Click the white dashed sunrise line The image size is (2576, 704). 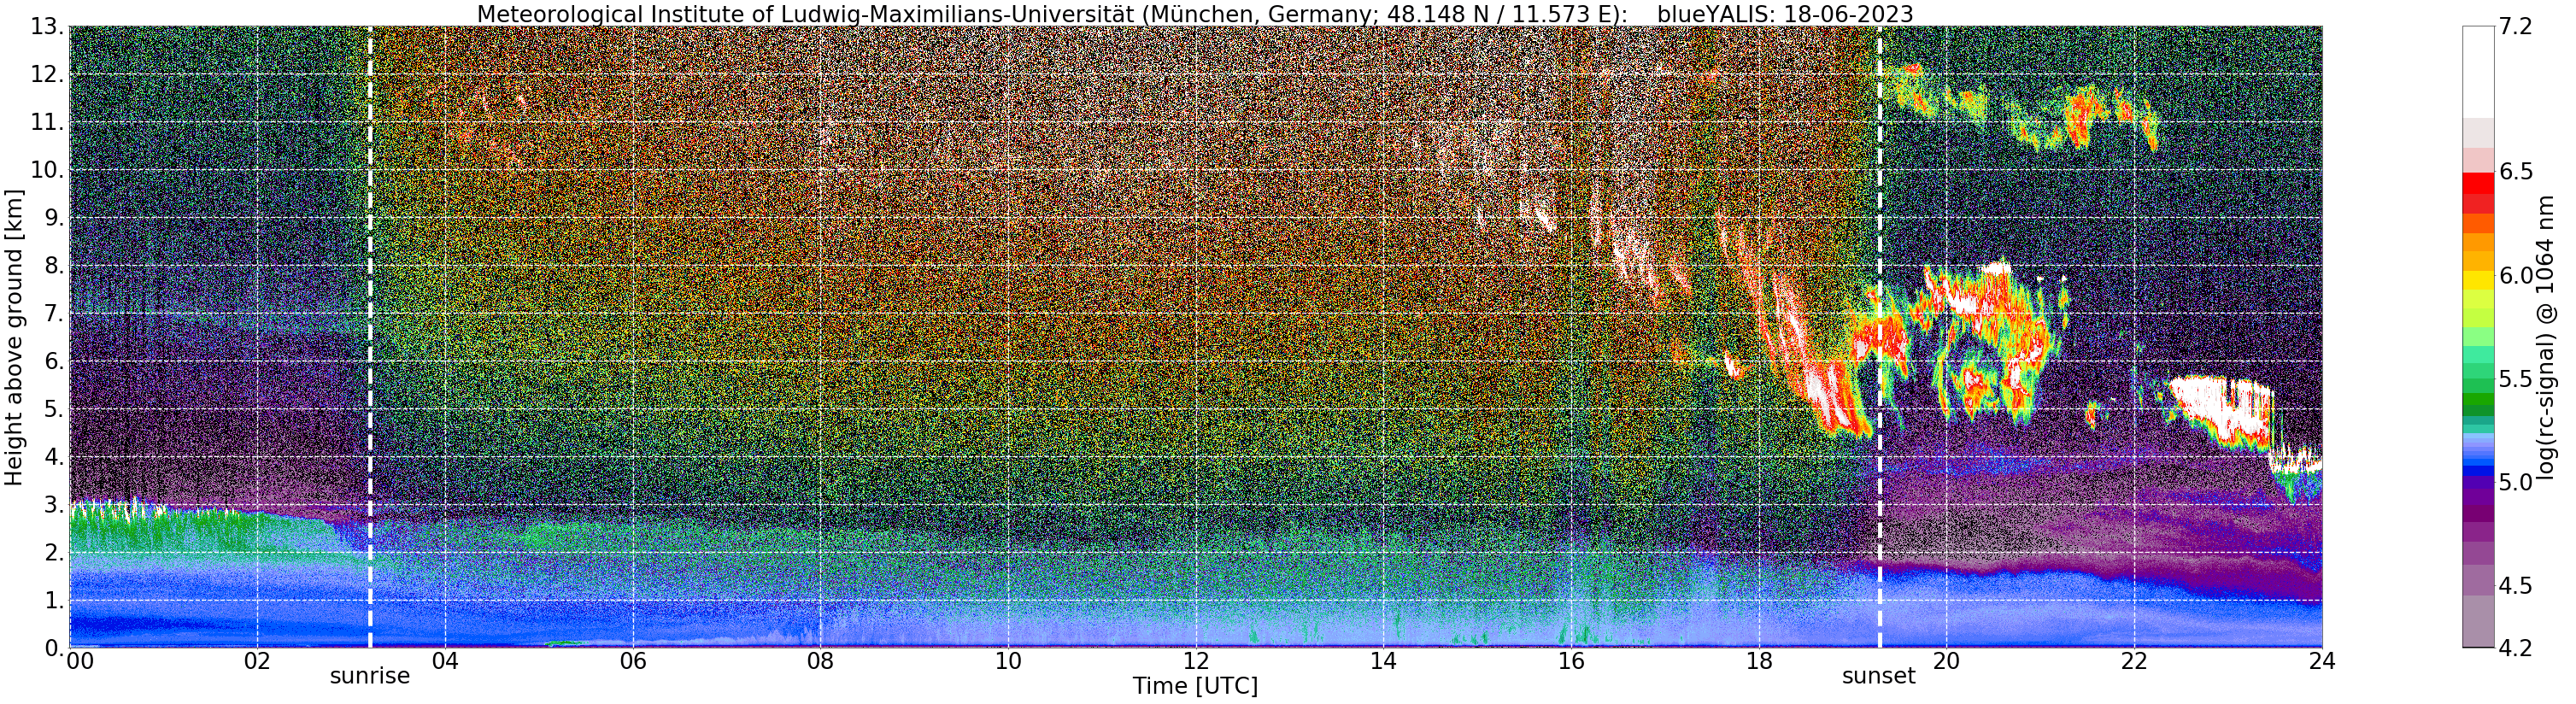coord(370,337)
